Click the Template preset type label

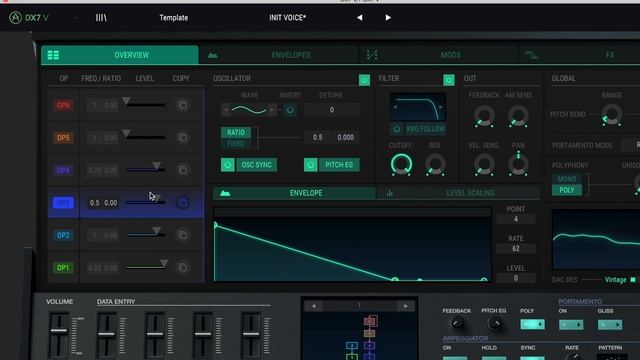click(x=173, y=18)
